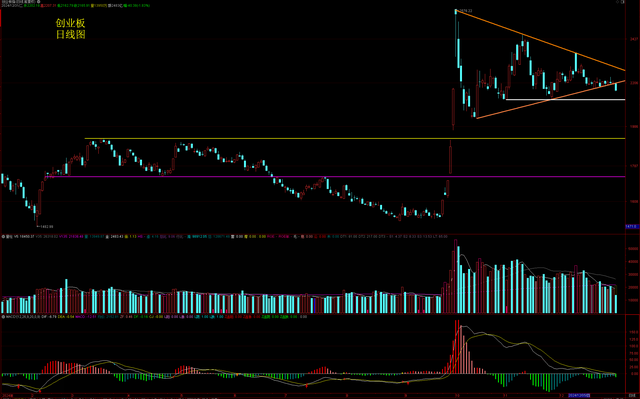Viewport: 640px width, 399px height.
Task: Click the highlighted date label on the time axis
Action: point(579,396)
